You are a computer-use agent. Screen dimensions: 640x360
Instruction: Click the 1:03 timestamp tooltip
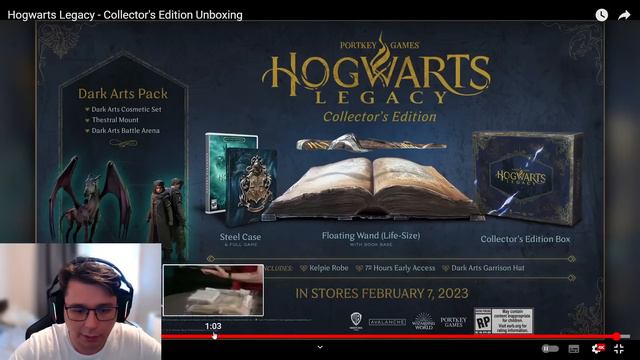click(213, 326)
